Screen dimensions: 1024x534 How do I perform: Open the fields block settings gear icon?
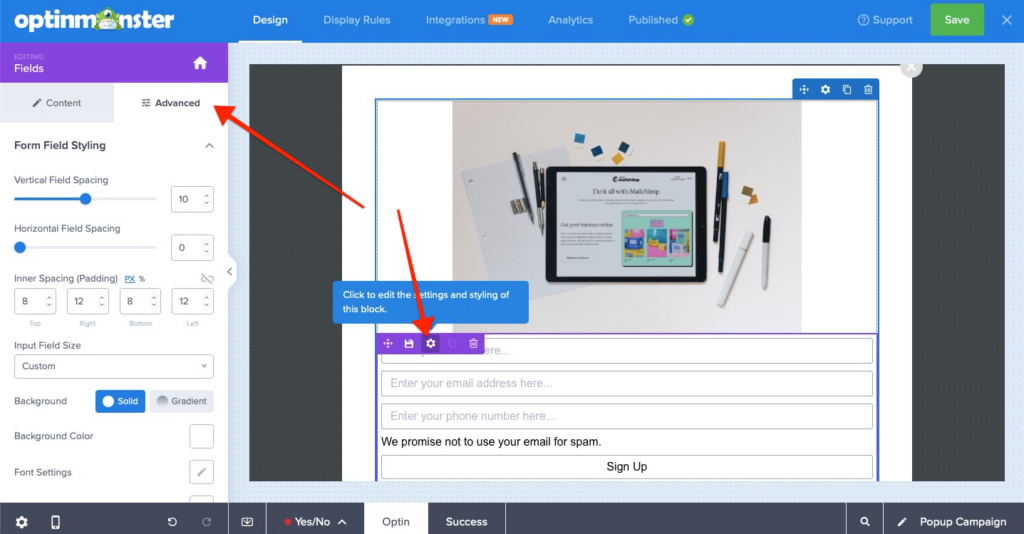click(430, 343)
